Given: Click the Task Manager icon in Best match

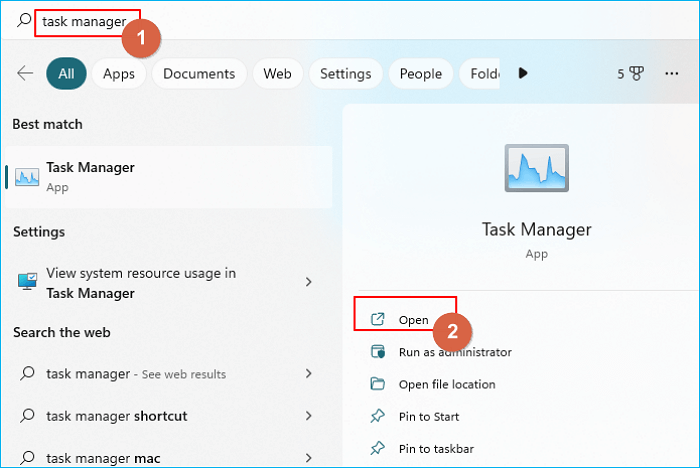Looking at the screenshot, I should [x=27, y=177].
